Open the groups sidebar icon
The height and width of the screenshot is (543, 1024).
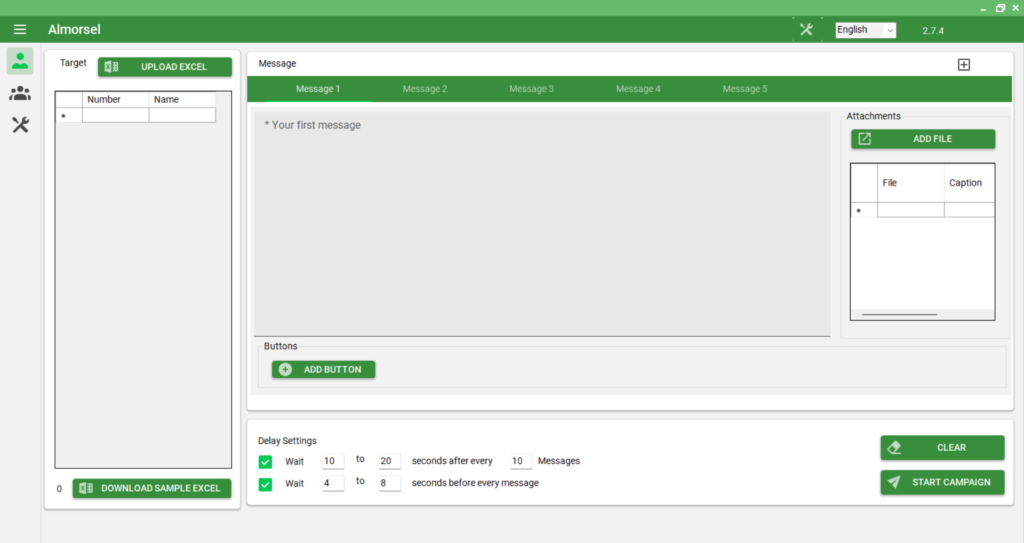(x=20, y=93)
